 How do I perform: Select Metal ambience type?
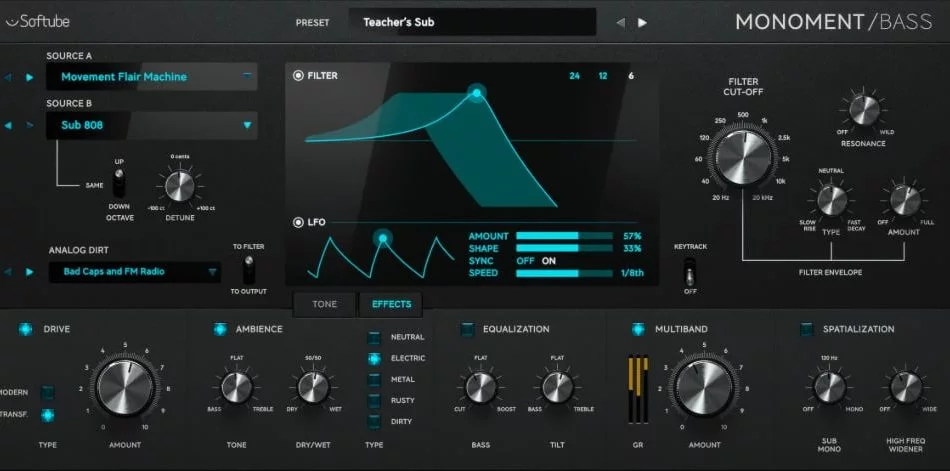(374, 379)
